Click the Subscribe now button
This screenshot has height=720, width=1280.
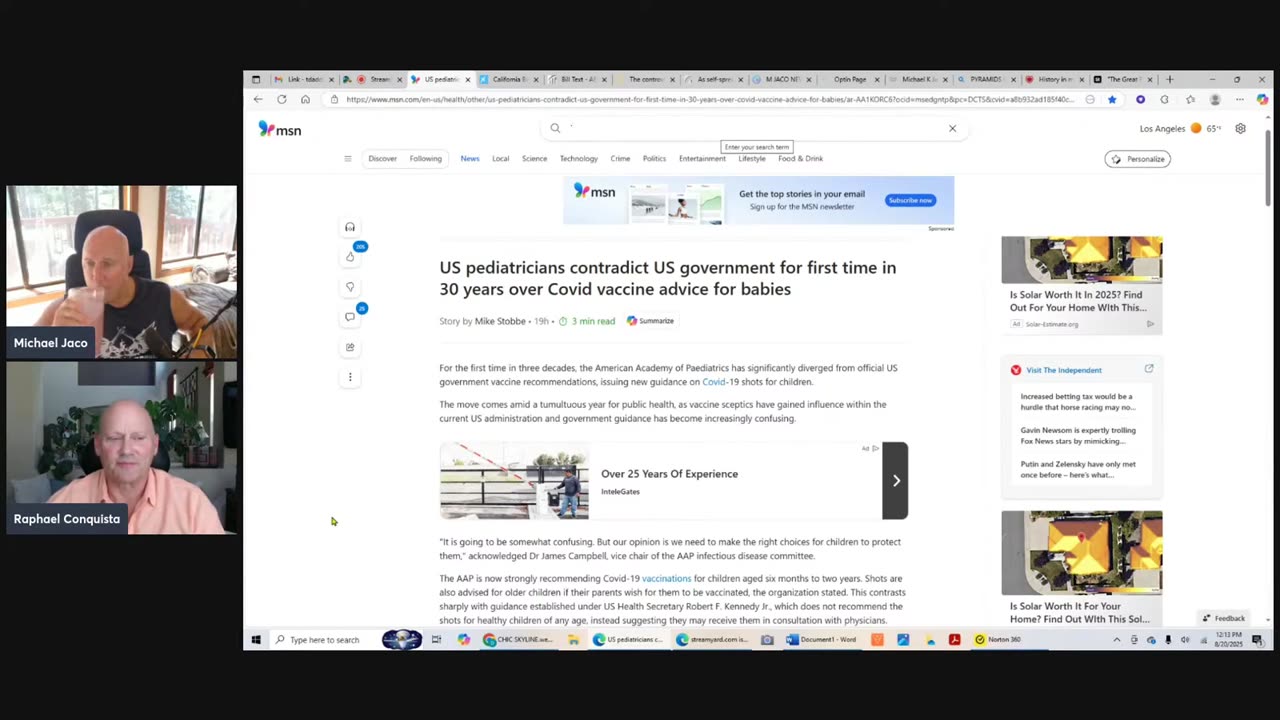[910, 200]
